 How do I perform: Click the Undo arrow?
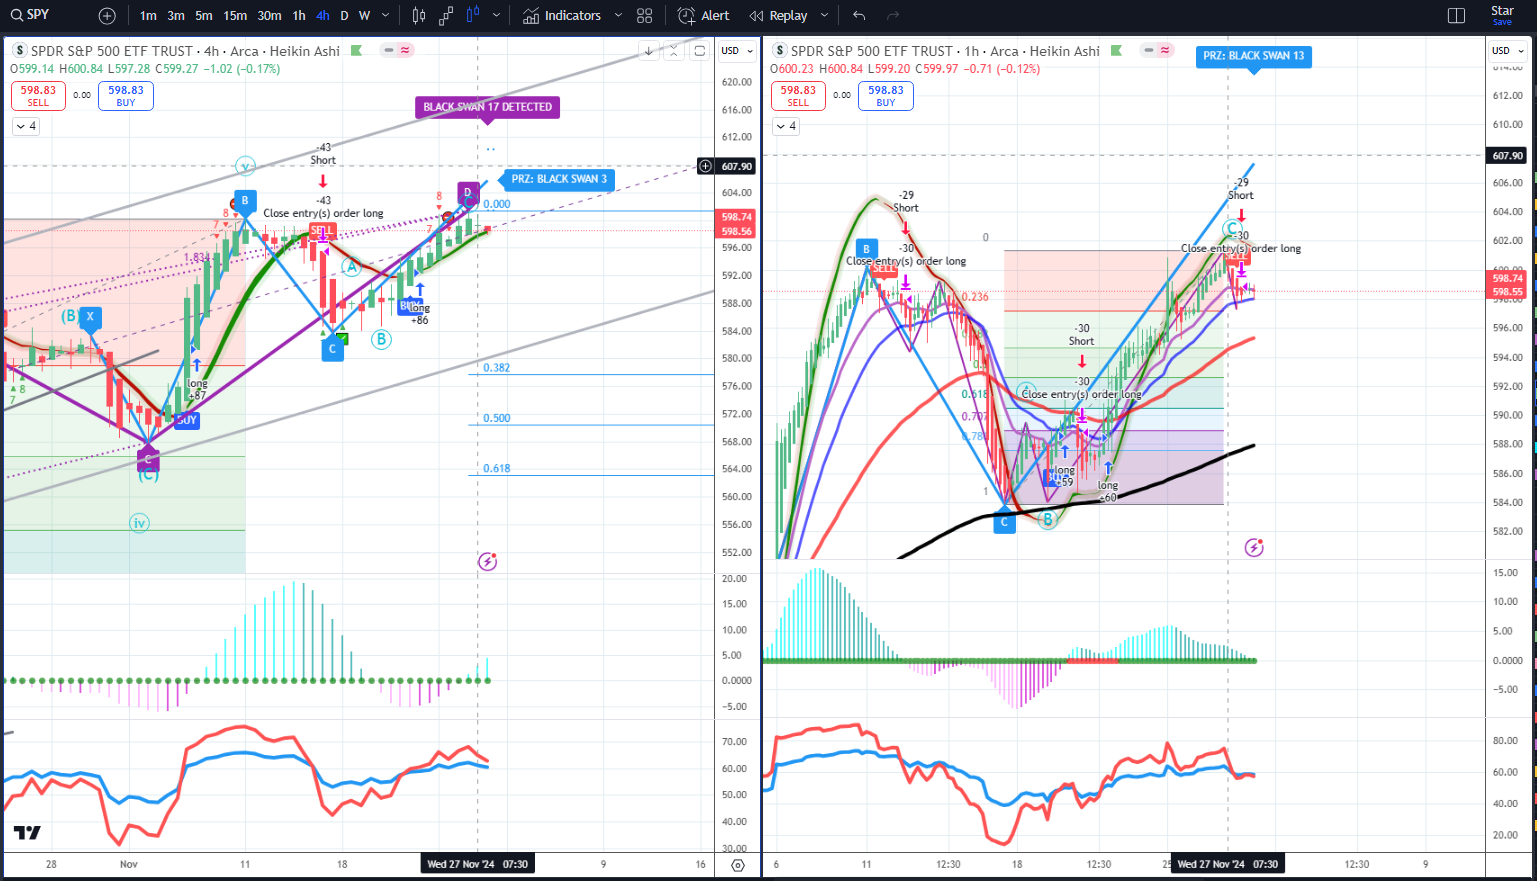coord(859,16)
